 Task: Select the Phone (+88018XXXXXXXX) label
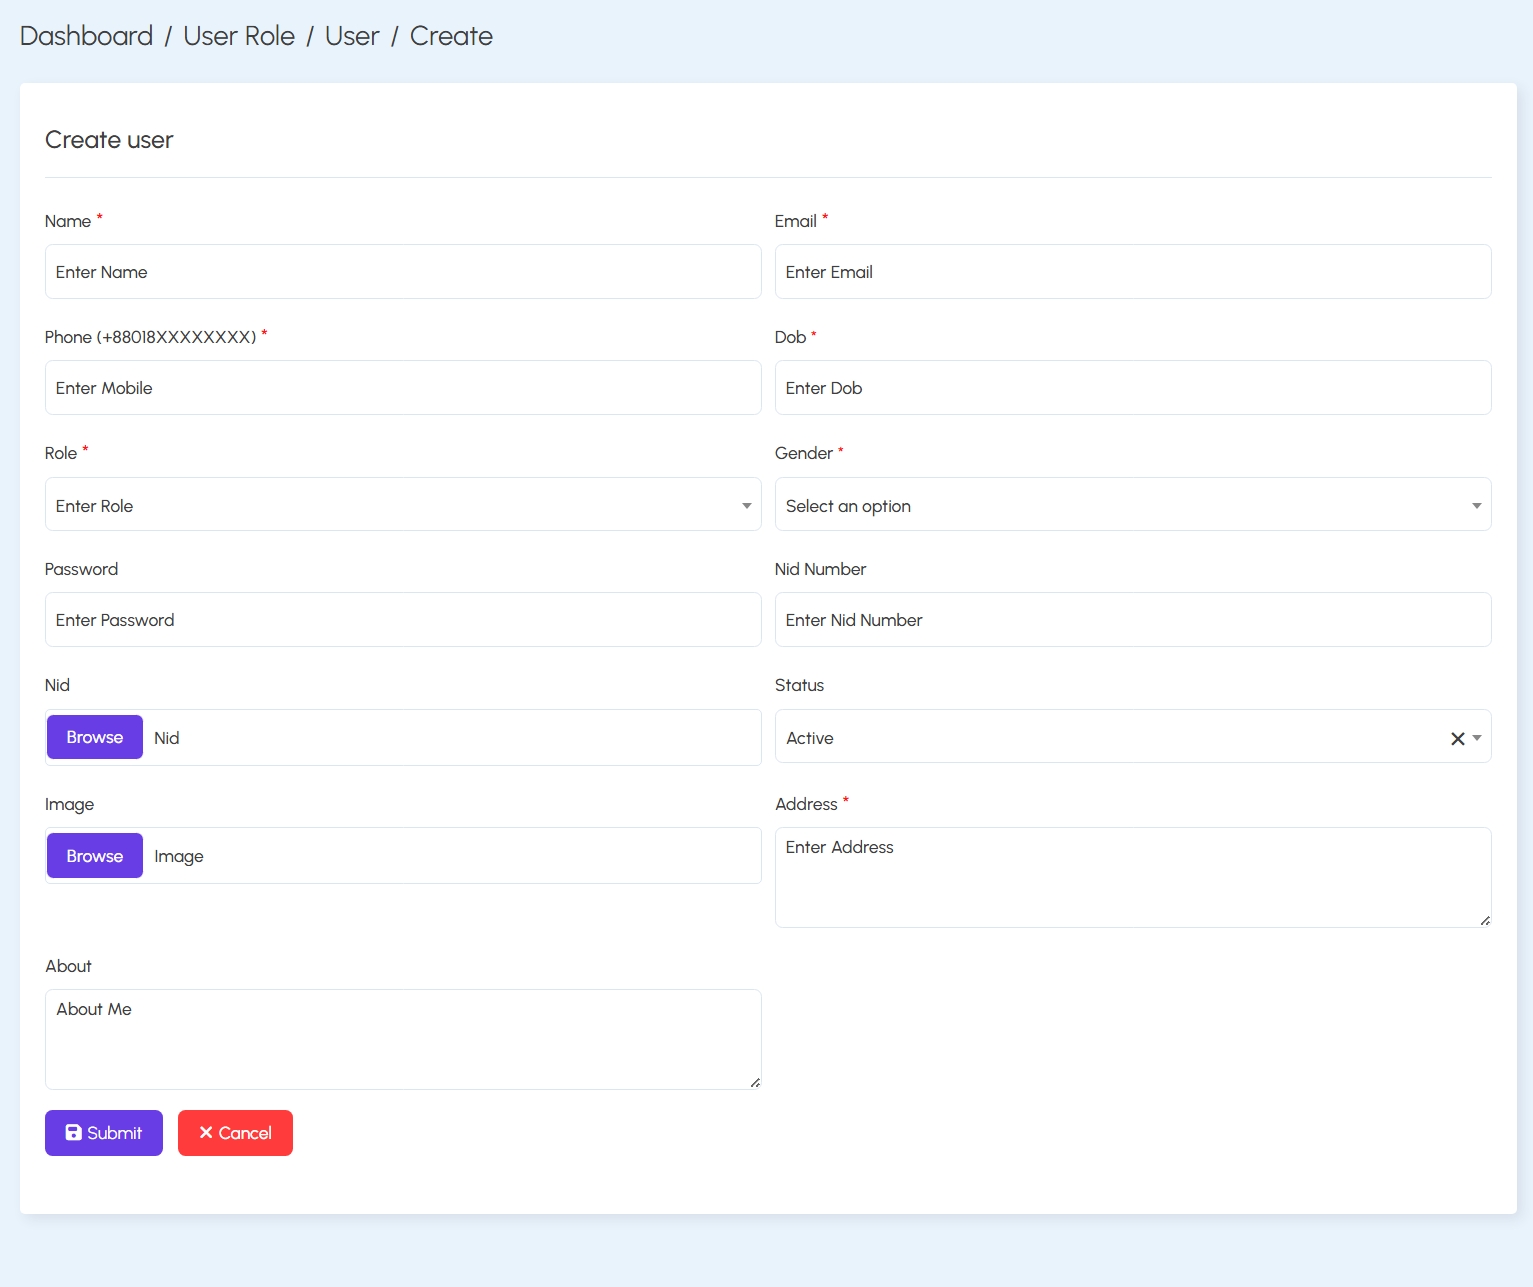click(151, 337)
